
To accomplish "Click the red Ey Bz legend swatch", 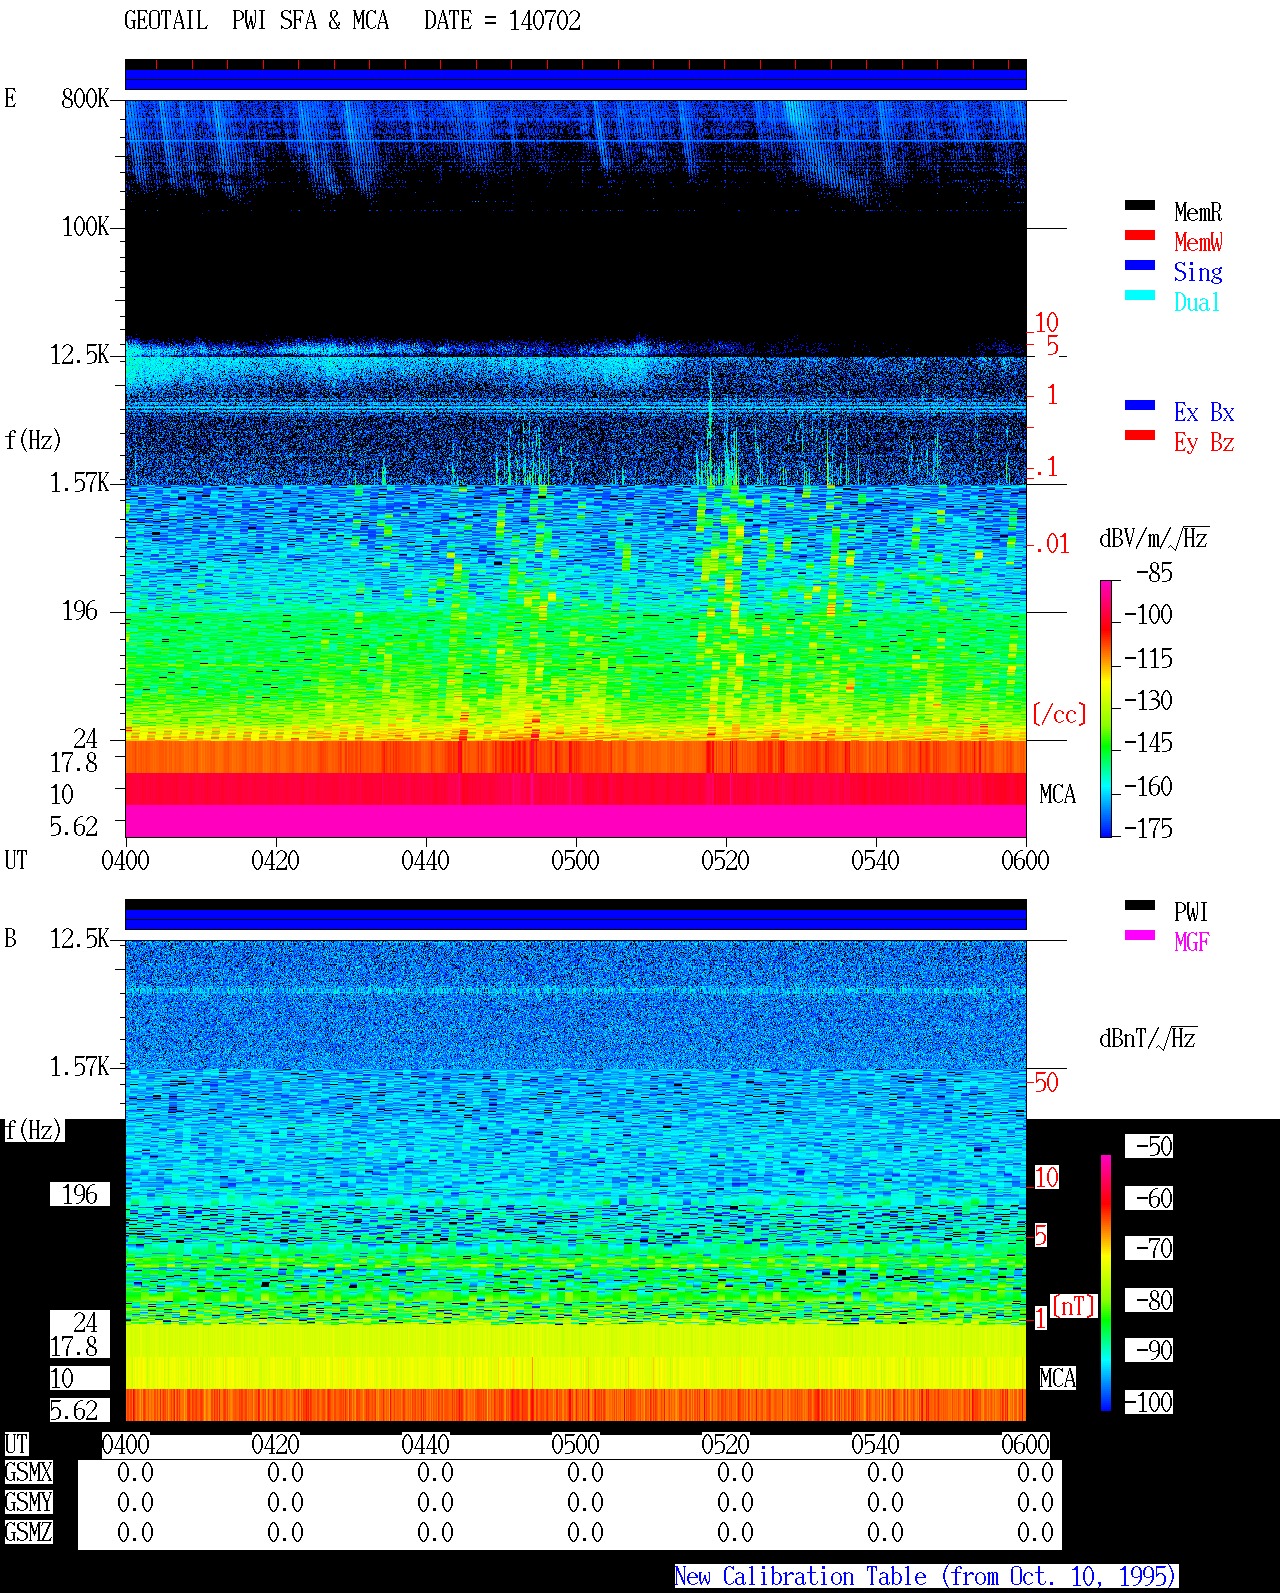I will (1140, 435).
